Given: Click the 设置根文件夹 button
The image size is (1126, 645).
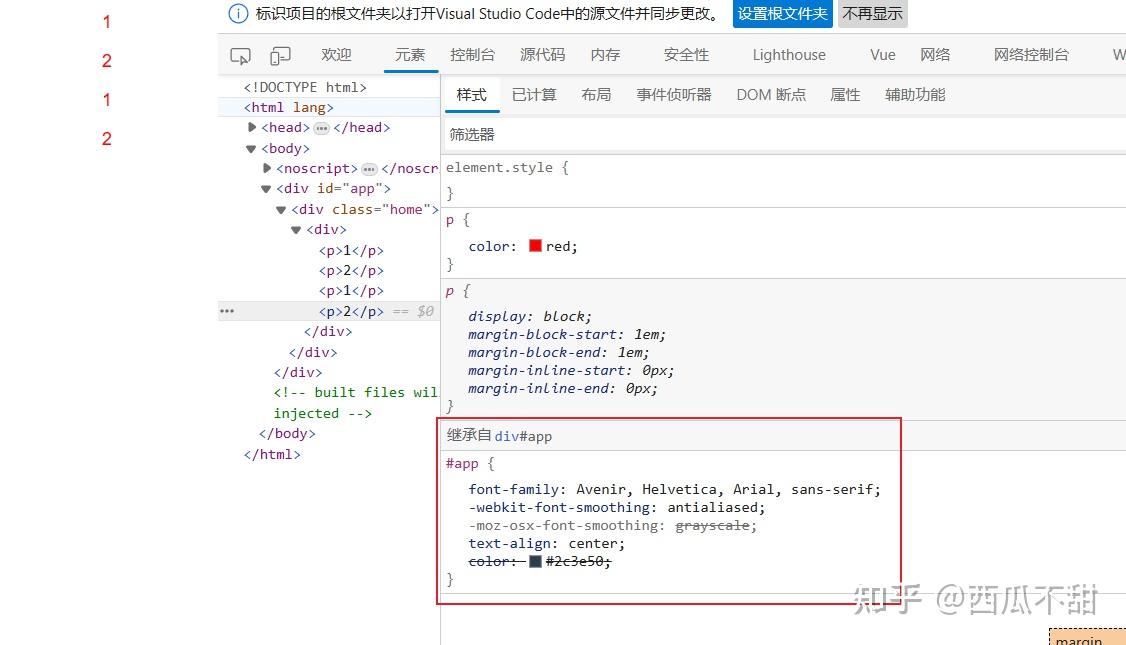Looking at the screenshot, I should (x=783, y=14).
